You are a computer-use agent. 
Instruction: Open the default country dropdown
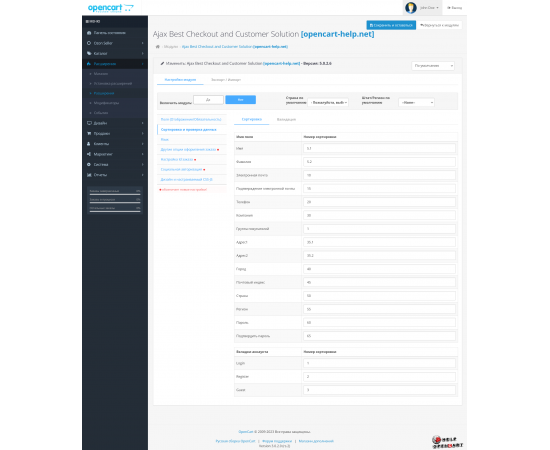tap(328, 102)
